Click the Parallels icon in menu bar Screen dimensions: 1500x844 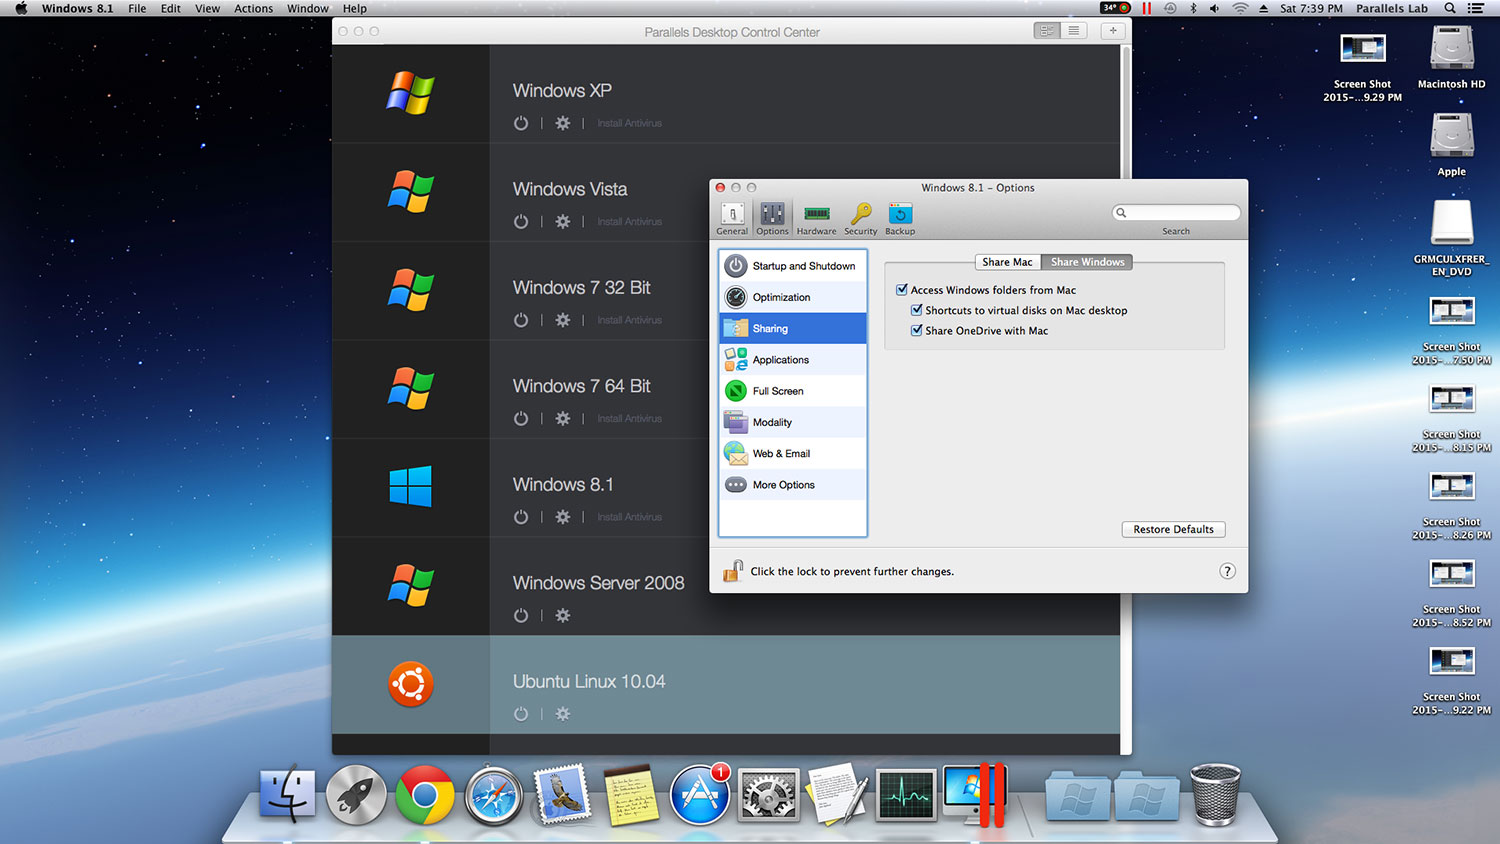click(1146, 8)
